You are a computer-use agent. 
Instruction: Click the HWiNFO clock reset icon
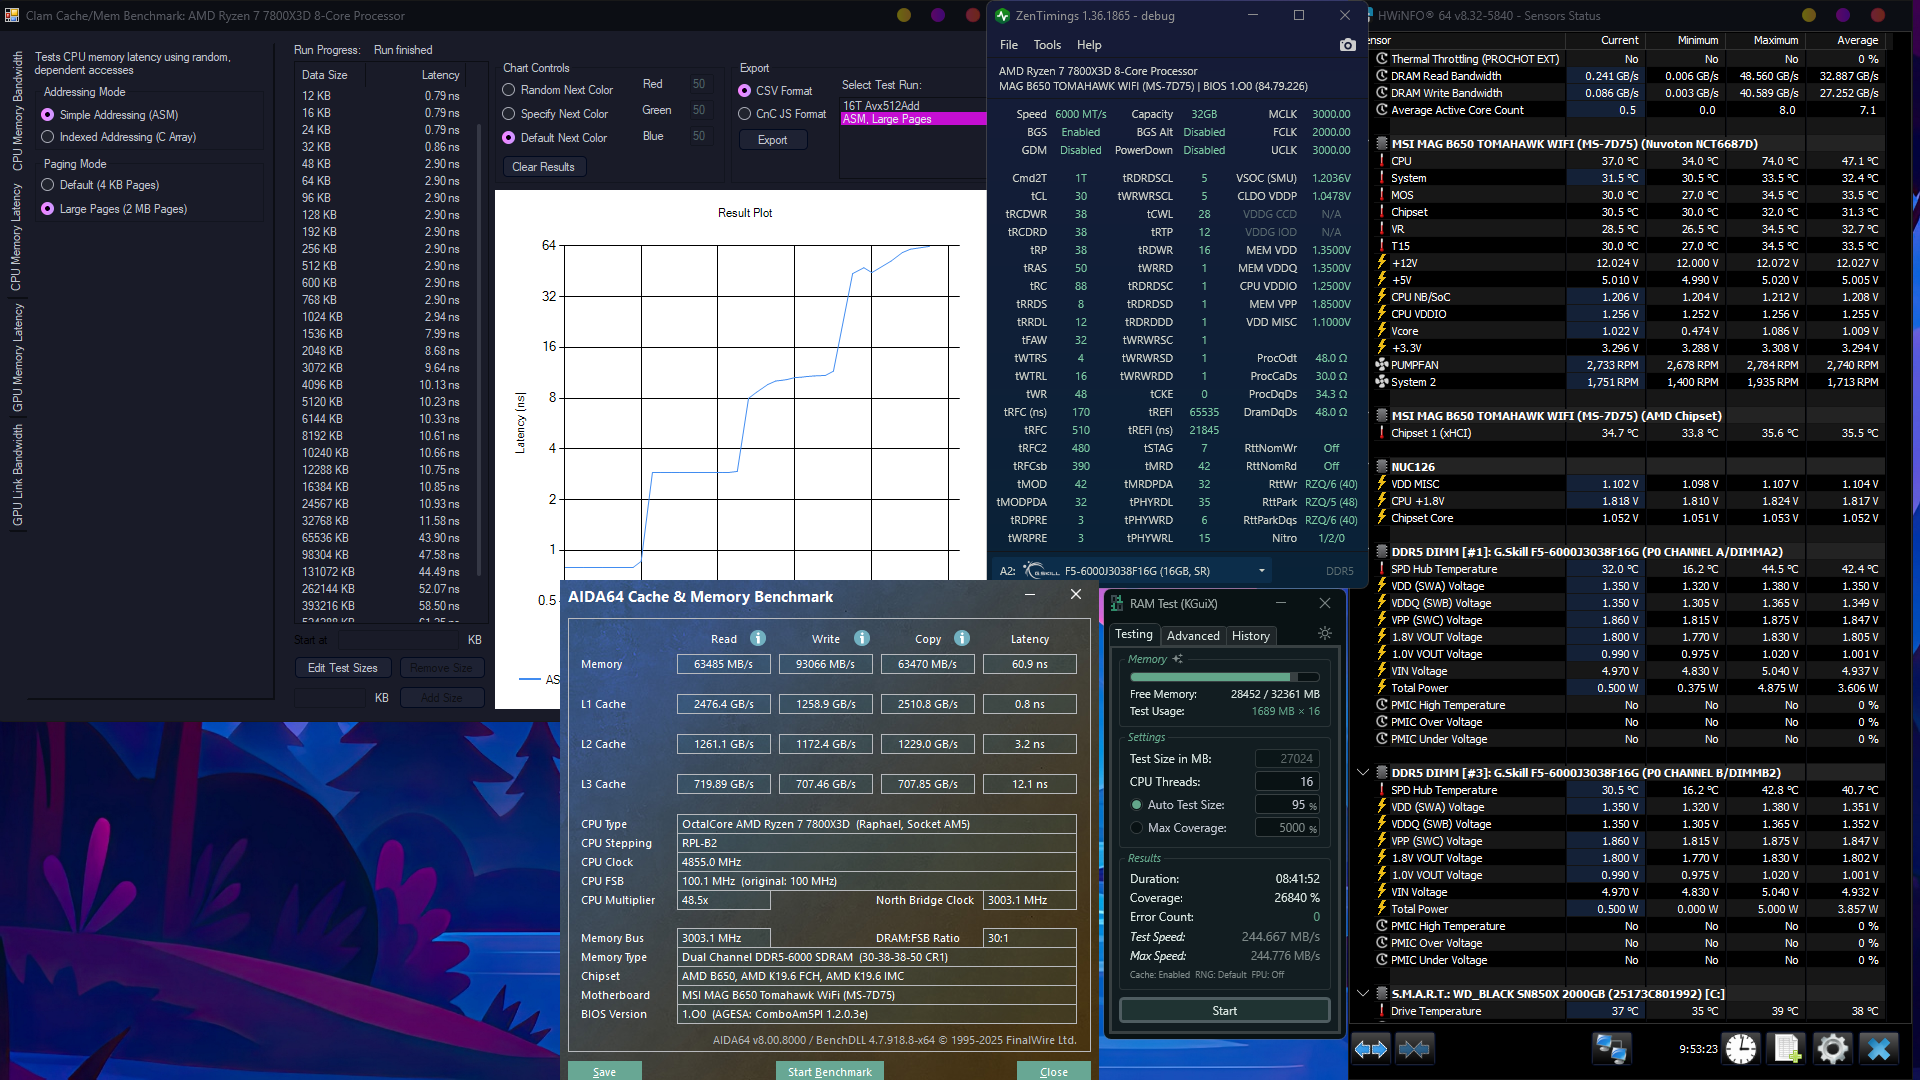pyautogui.click(x=1741, y=1049)
